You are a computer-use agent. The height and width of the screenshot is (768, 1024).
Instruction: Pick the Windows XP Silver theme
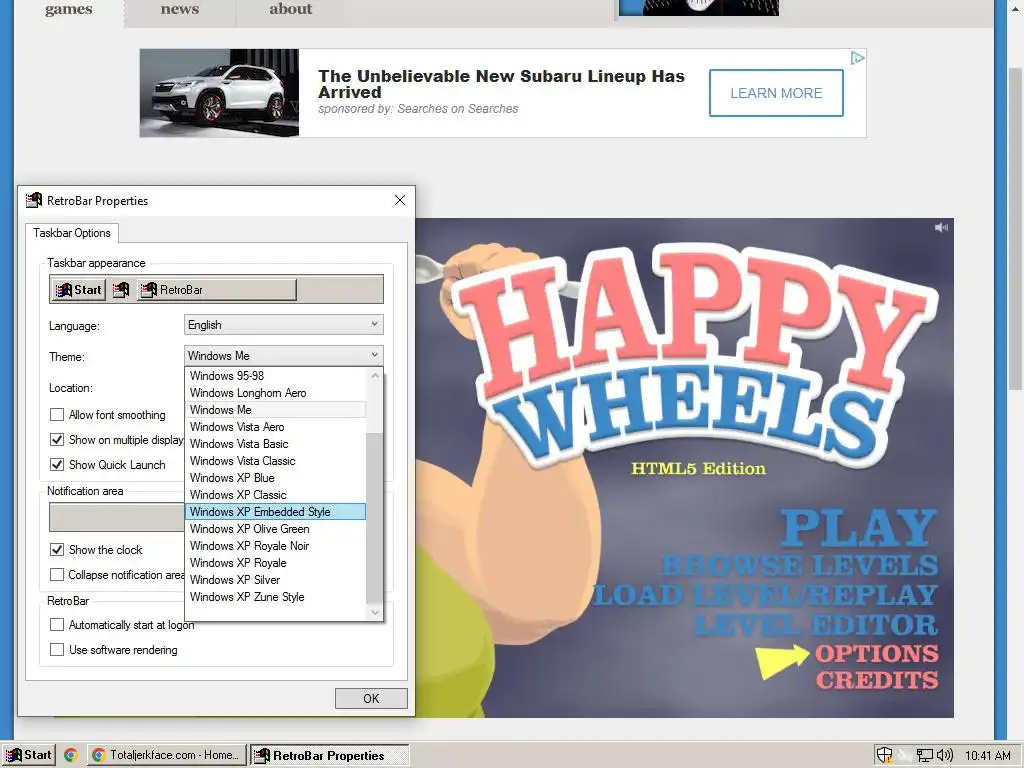(276, 579)
